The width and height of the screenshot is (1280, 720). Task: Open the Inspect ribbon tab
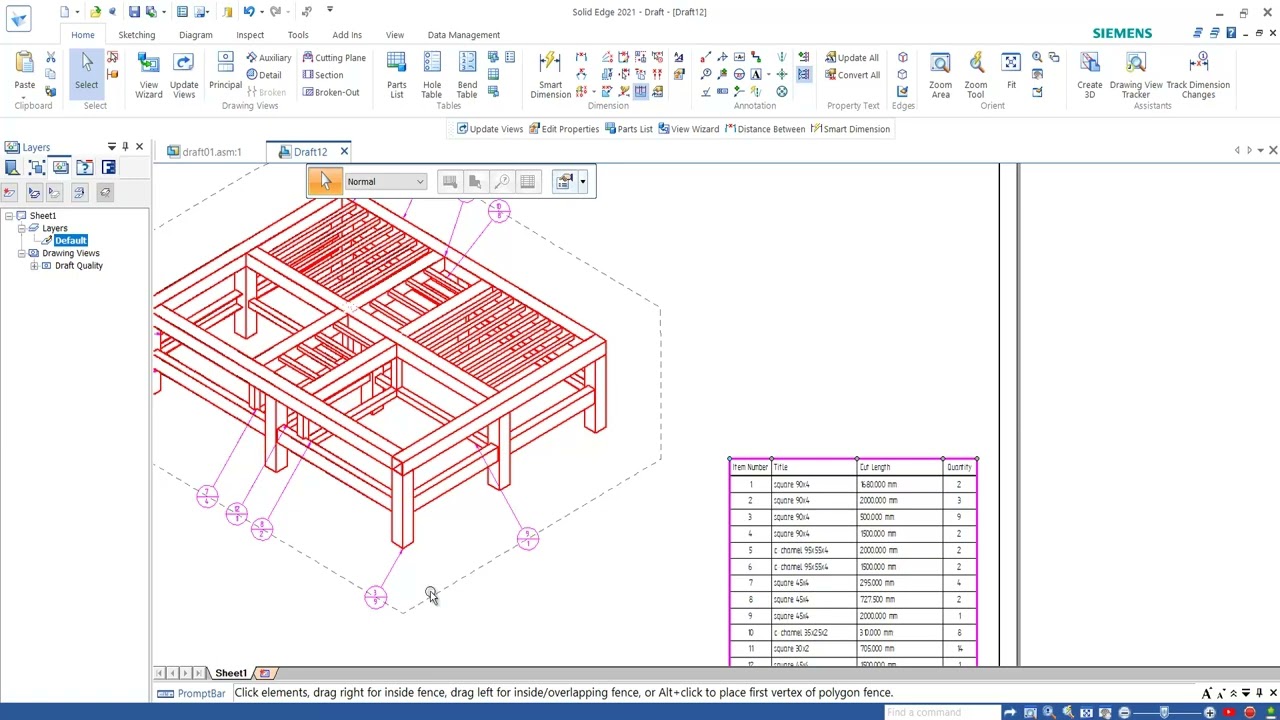pos(250,35)
